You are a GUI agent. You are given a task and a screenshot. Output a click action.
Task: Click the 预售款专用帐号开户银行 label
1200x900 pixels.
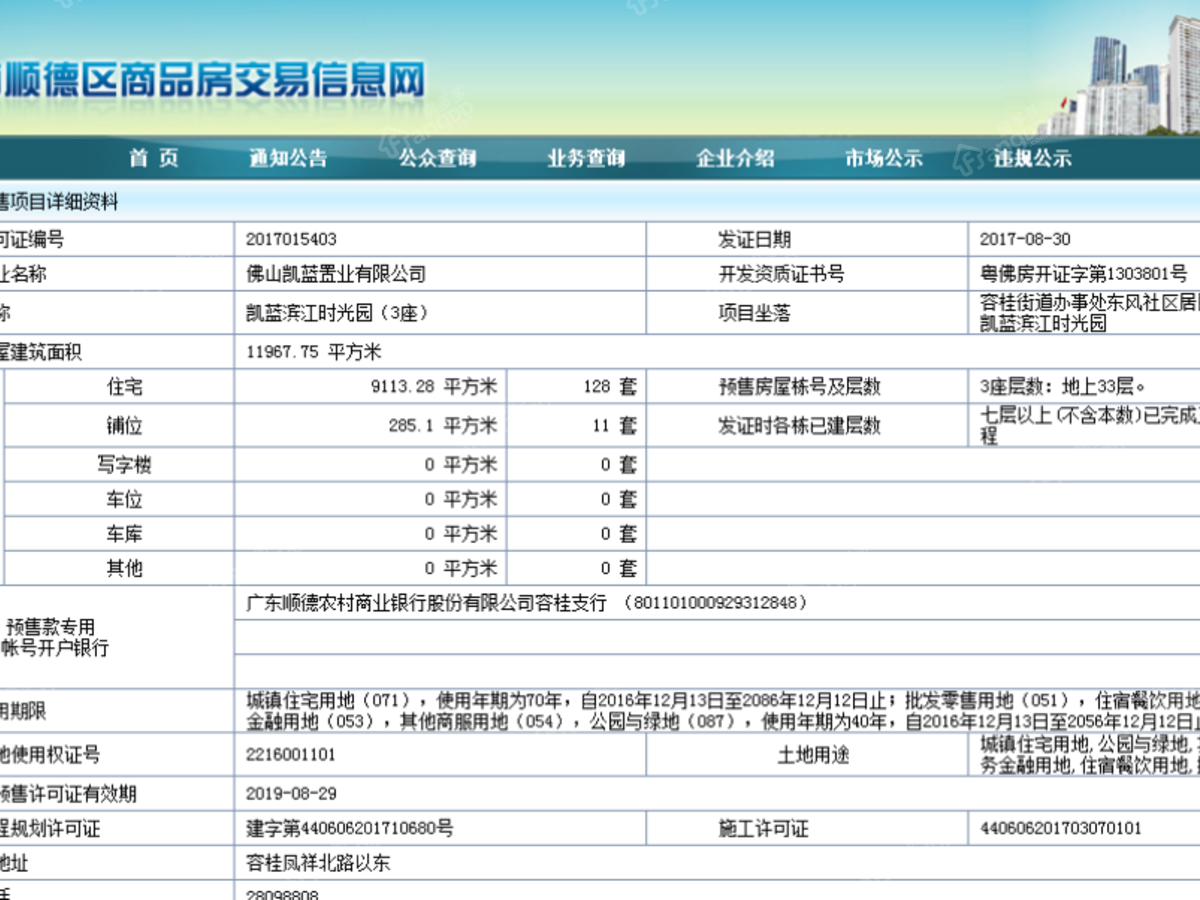pyautogui.click(x=55, y=638)
